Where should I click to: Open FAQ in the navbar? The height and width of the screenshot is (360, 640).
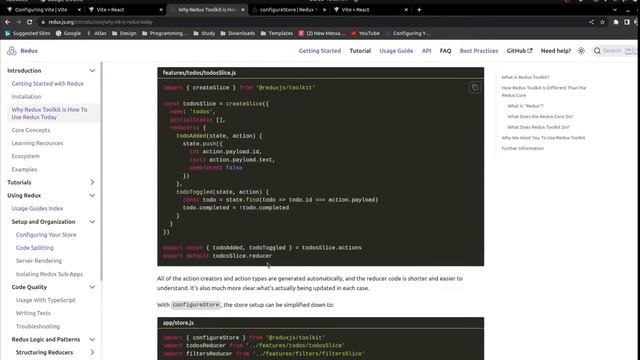pyautogui.click(x=445, y=51)
